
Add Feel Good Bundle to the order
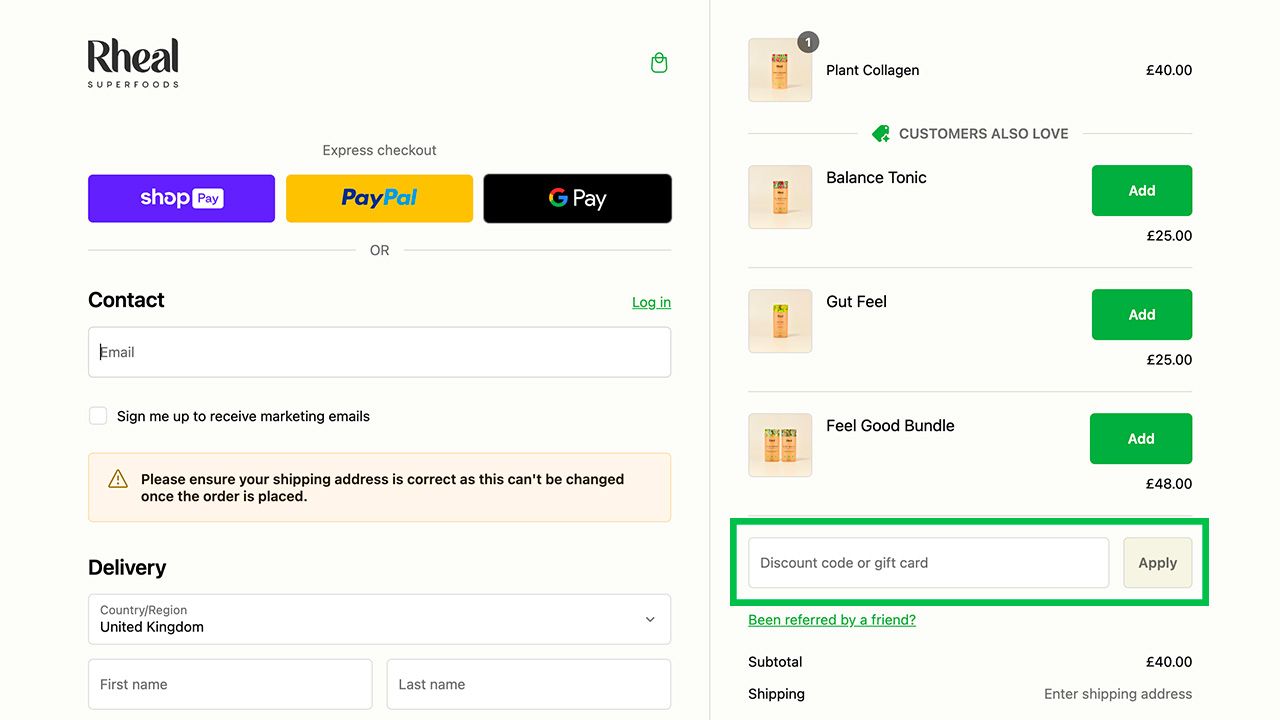click(1140, 438)
